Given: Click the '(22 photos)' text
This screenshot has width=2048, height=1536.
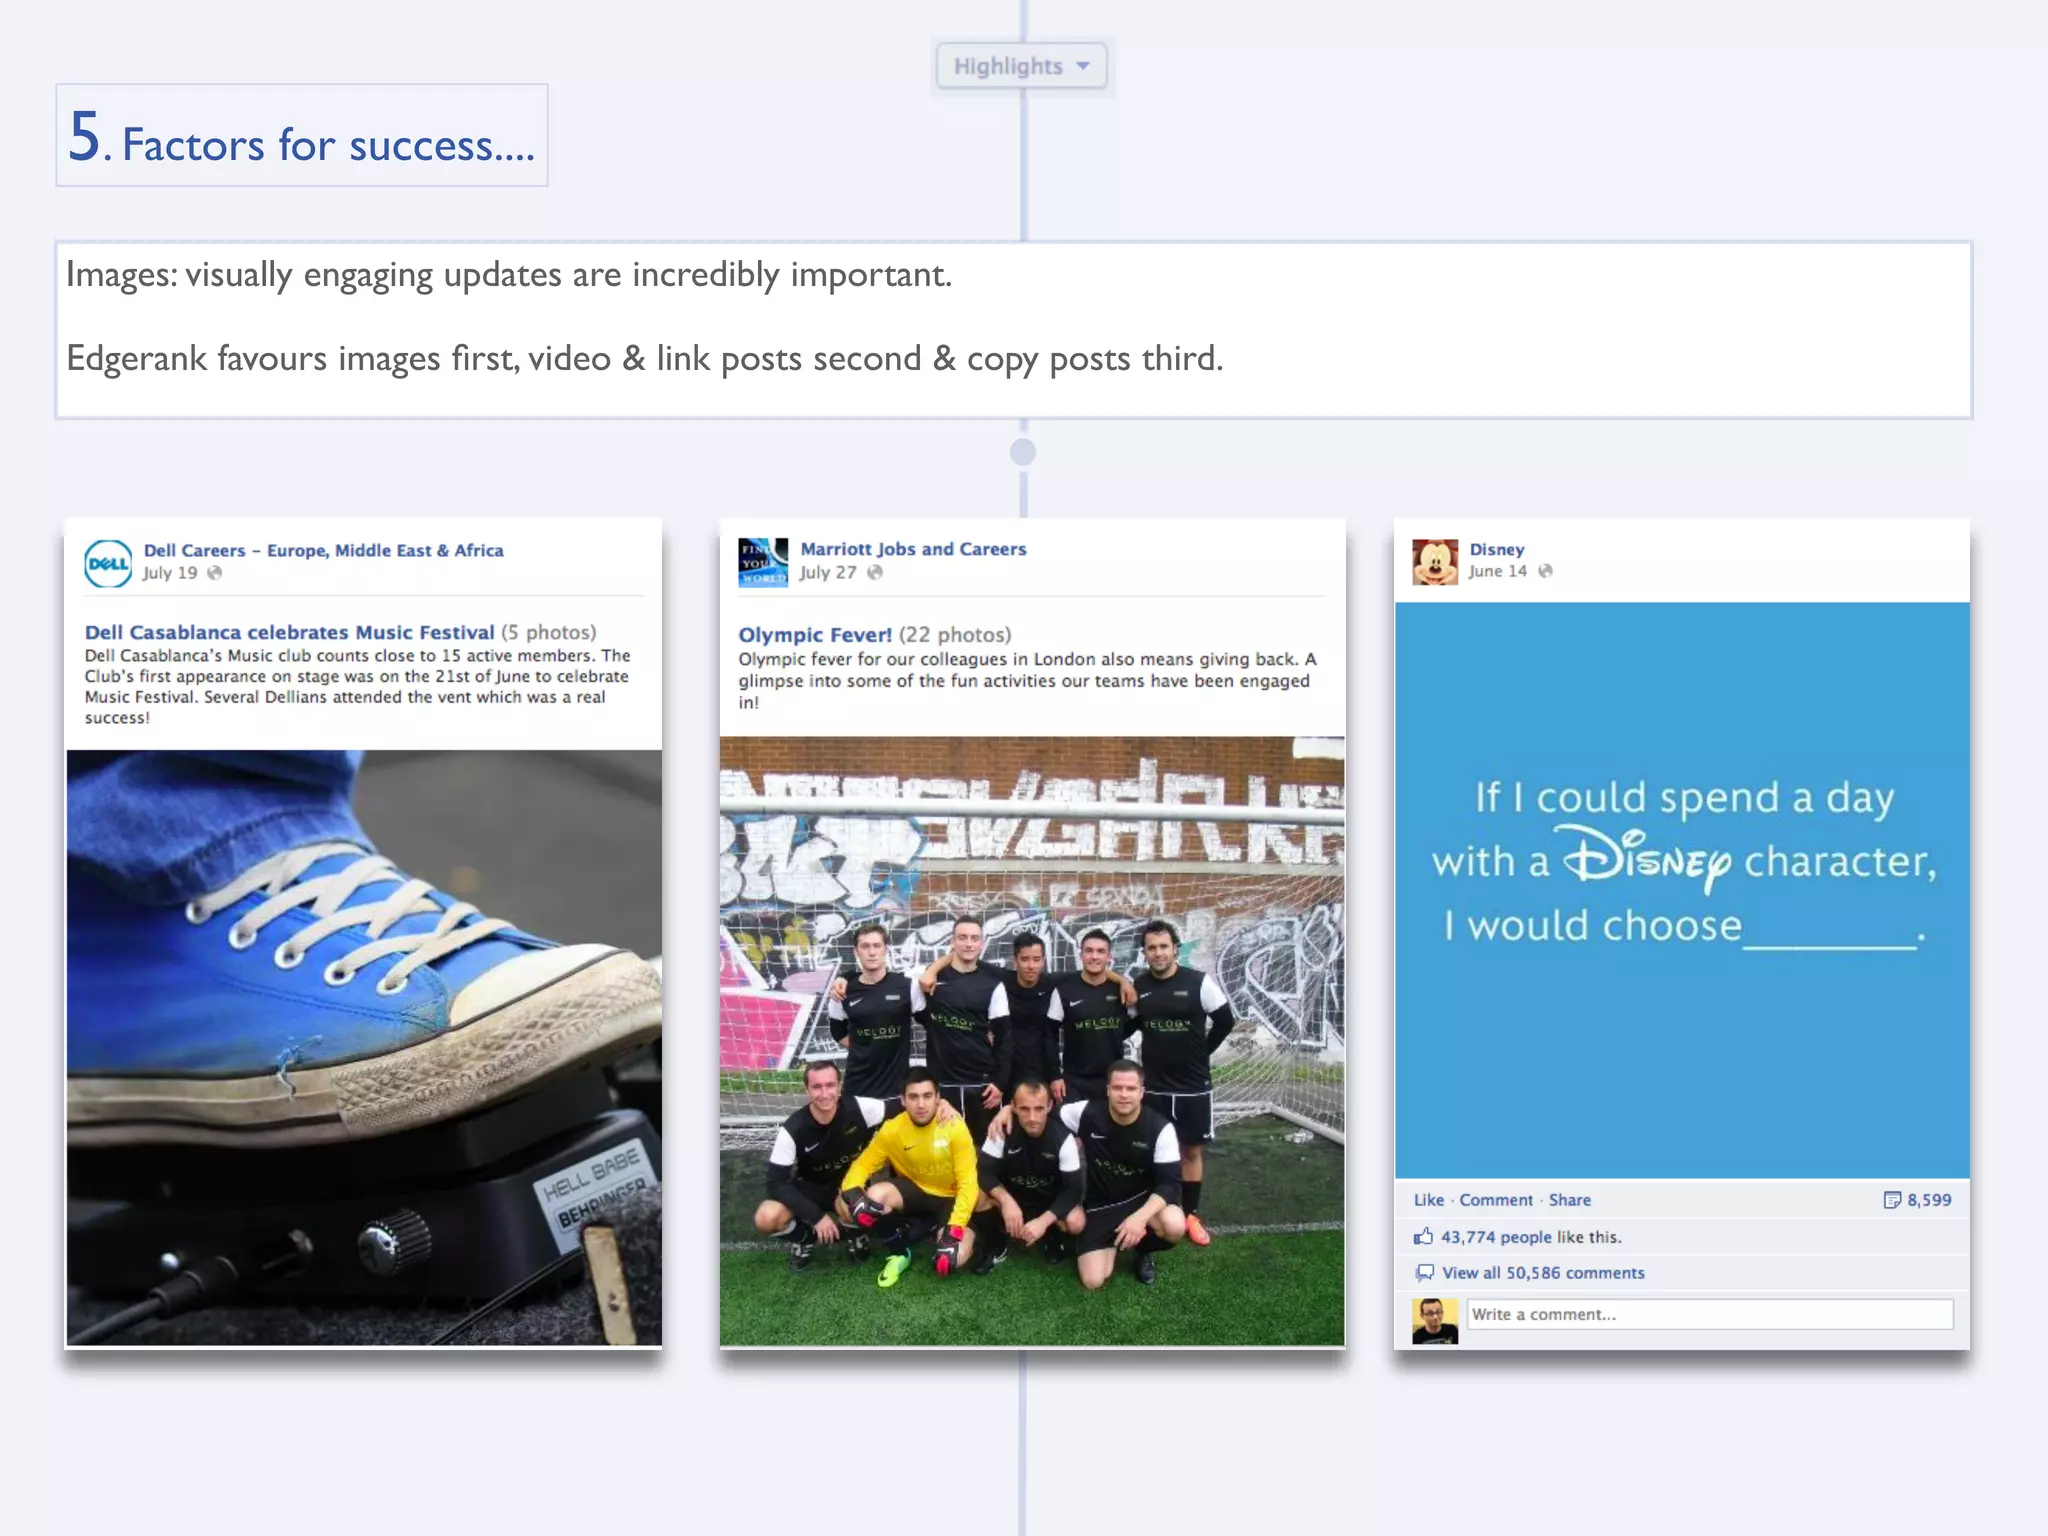Looking at the screenshot, I should [955, 635].
